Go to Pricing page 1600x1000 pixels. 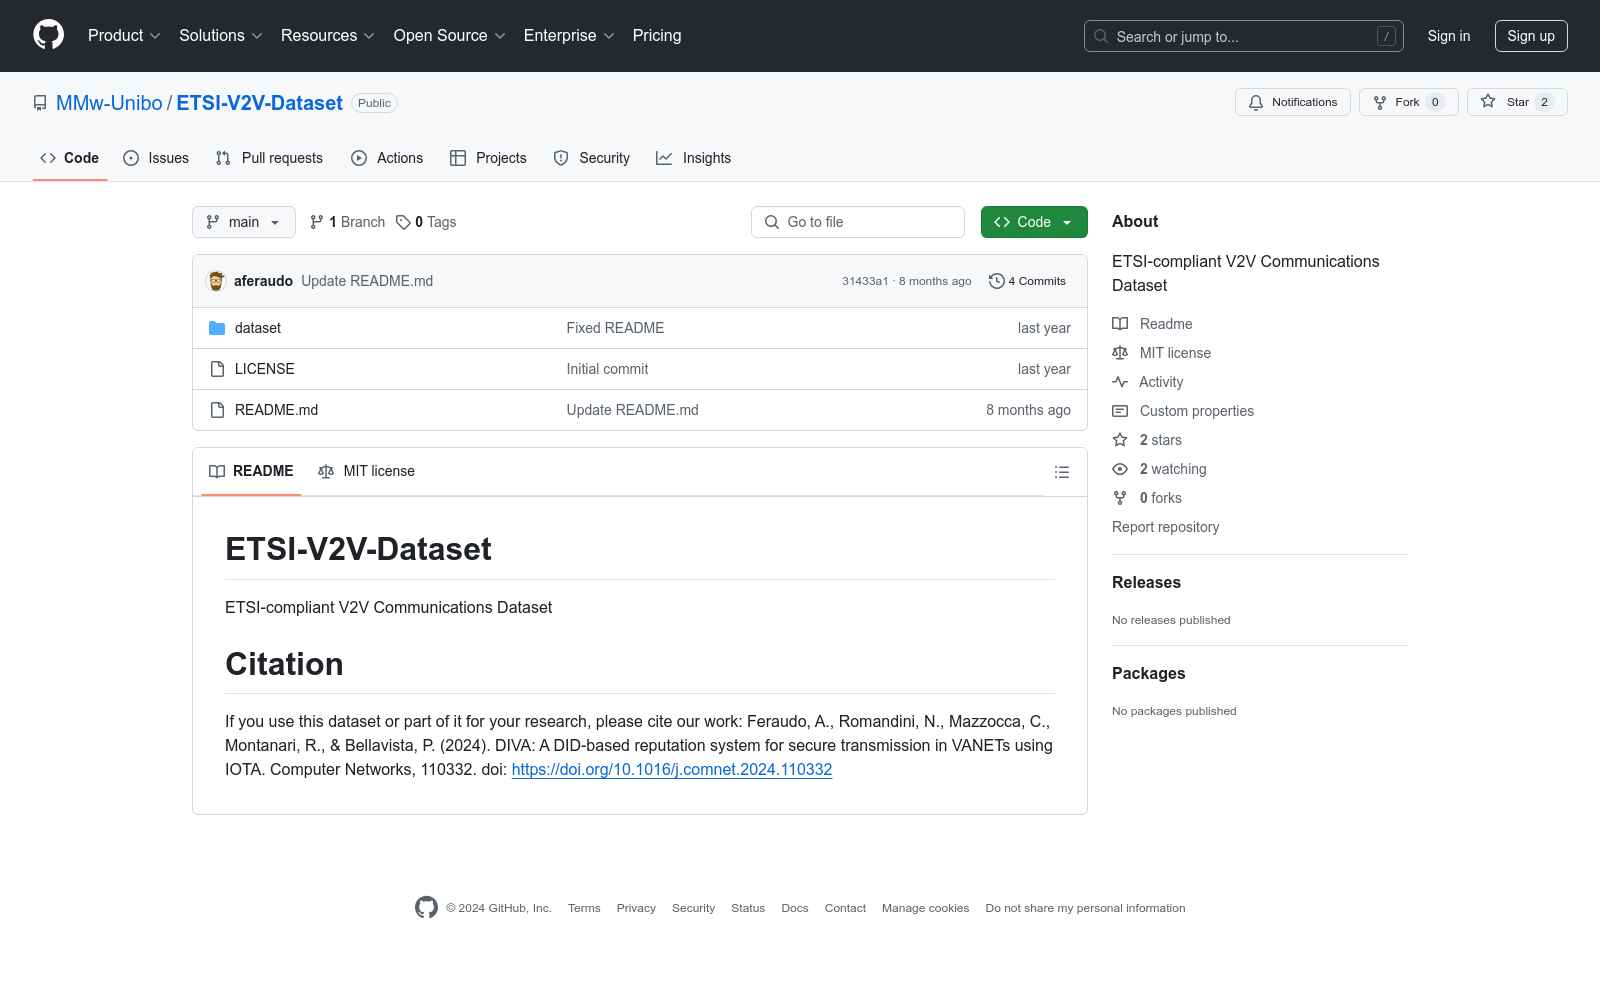[x=657, y=36]
